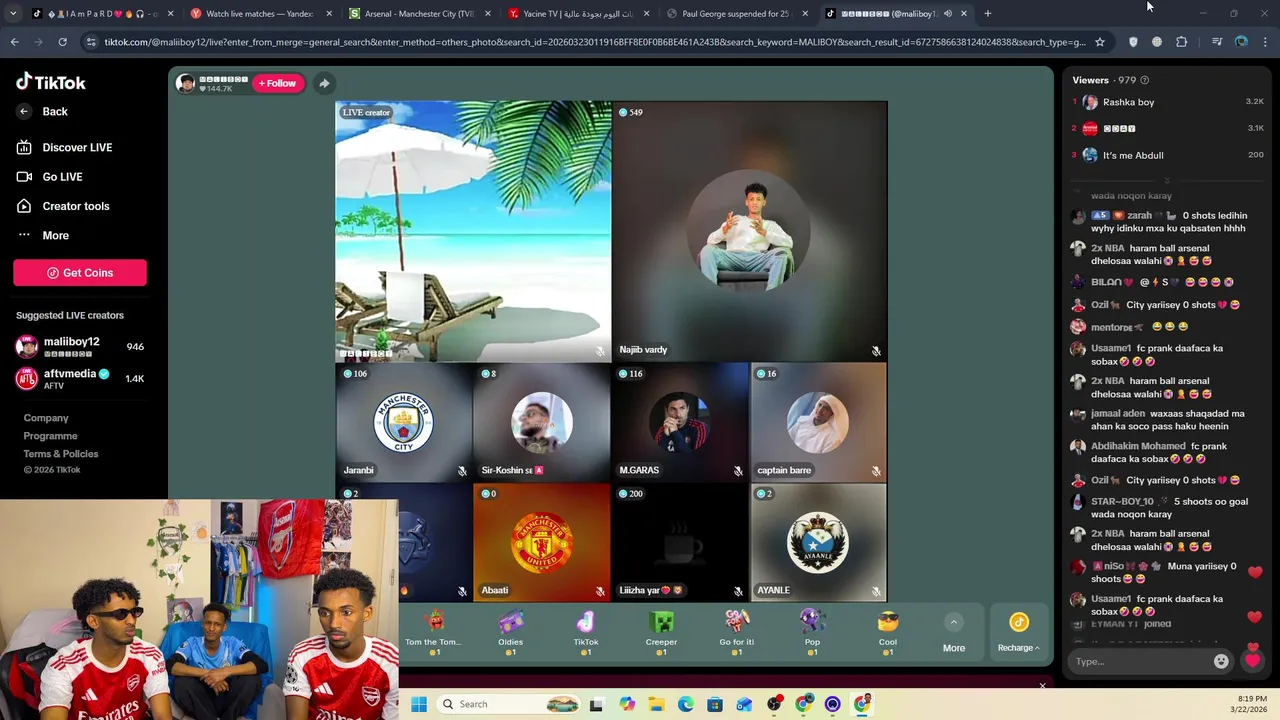Expand More gifts list

tap(954, 633)
